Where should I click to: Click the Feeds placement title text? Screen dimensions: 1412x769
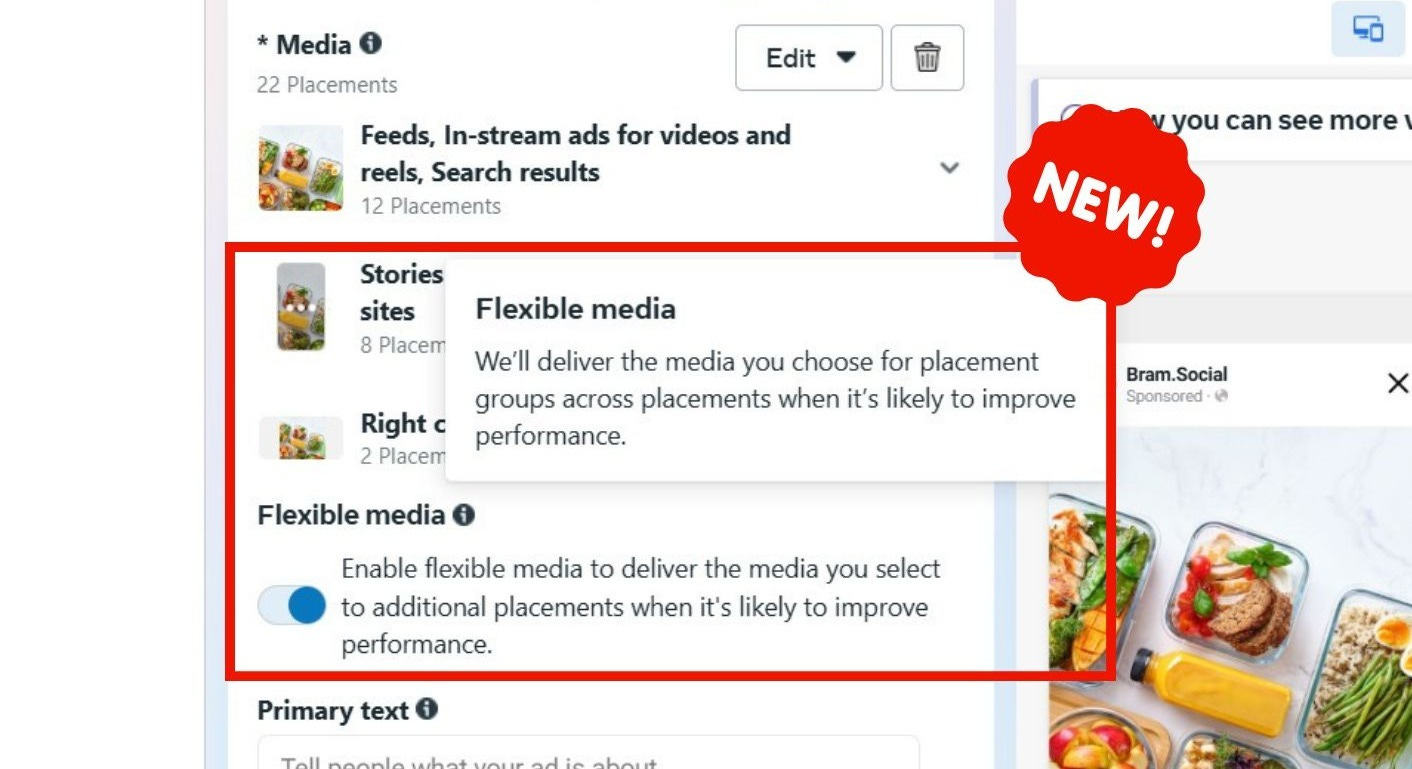click(575, 153)
